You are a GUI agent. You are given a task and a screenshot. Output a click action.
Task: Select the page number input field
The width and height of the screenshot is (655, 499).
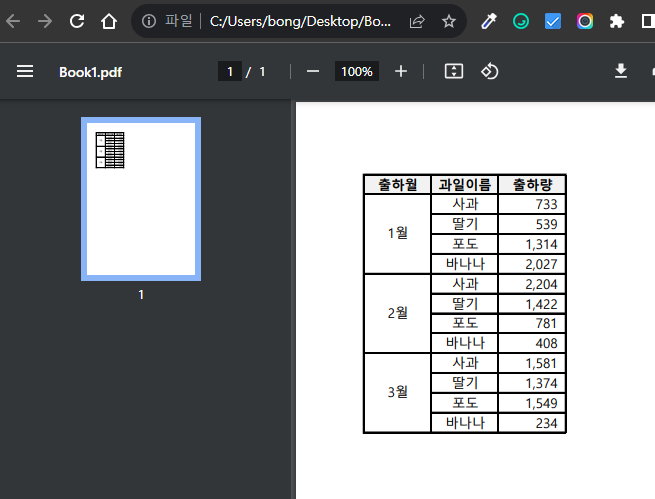[x=230, y=71]
